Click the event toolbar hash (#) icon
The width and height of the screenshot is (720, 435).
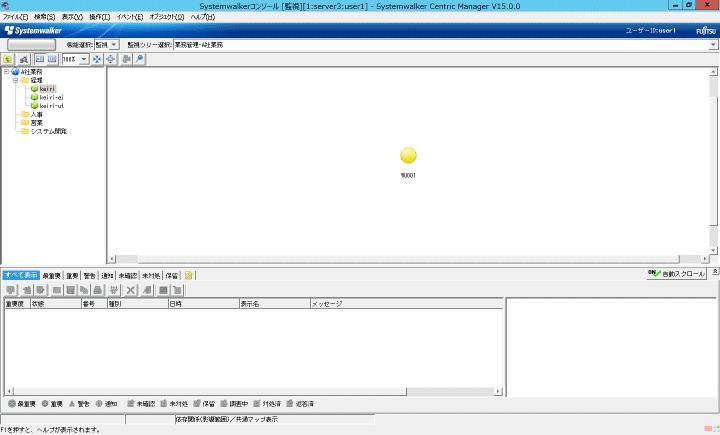tap(114, 290)
